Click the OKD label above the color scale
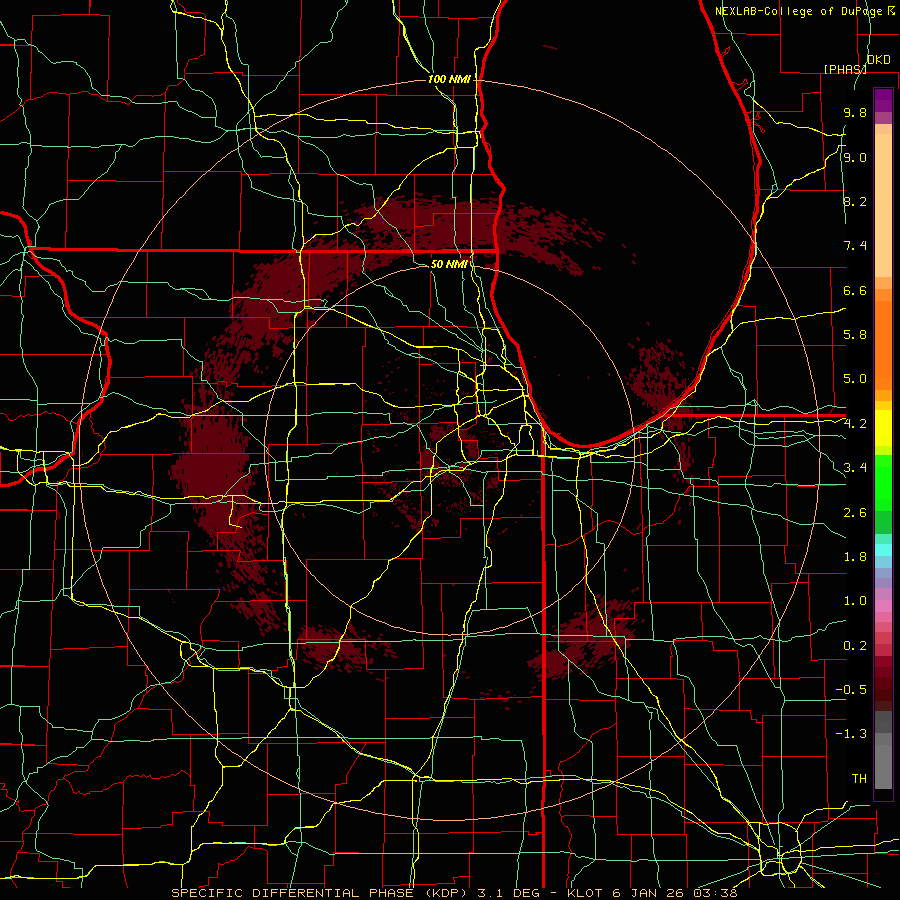900x900 pixels. tap(878, 60)
